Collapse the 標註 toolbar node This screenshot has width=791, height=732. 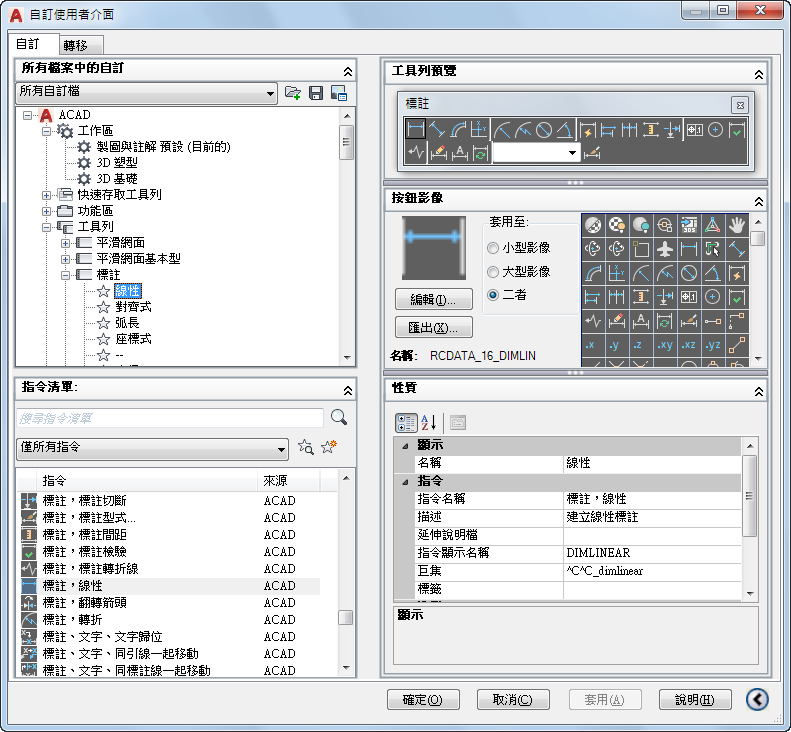[x=66, y=275]
